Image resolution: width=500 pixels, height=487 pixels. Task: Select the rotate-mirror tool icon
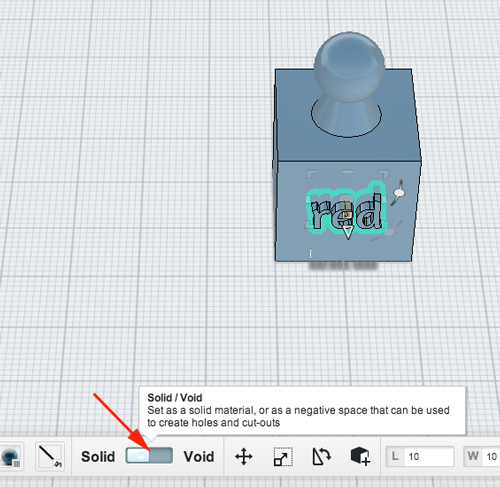[x=321, y=456]
